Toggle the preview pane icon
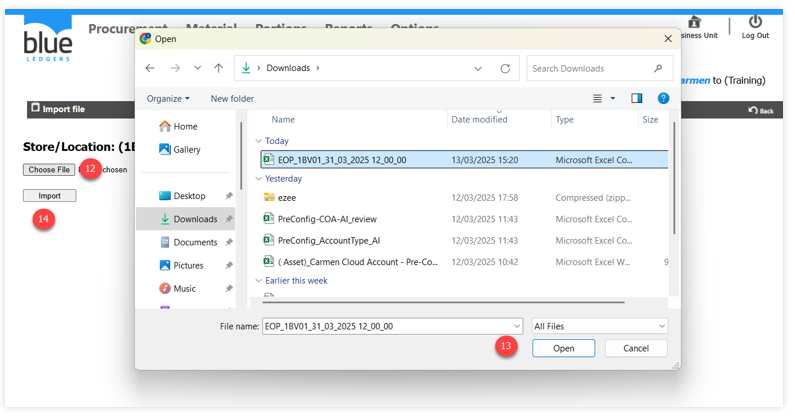The height and width of the screenshot is (416, 795). [x=637, y=98]
